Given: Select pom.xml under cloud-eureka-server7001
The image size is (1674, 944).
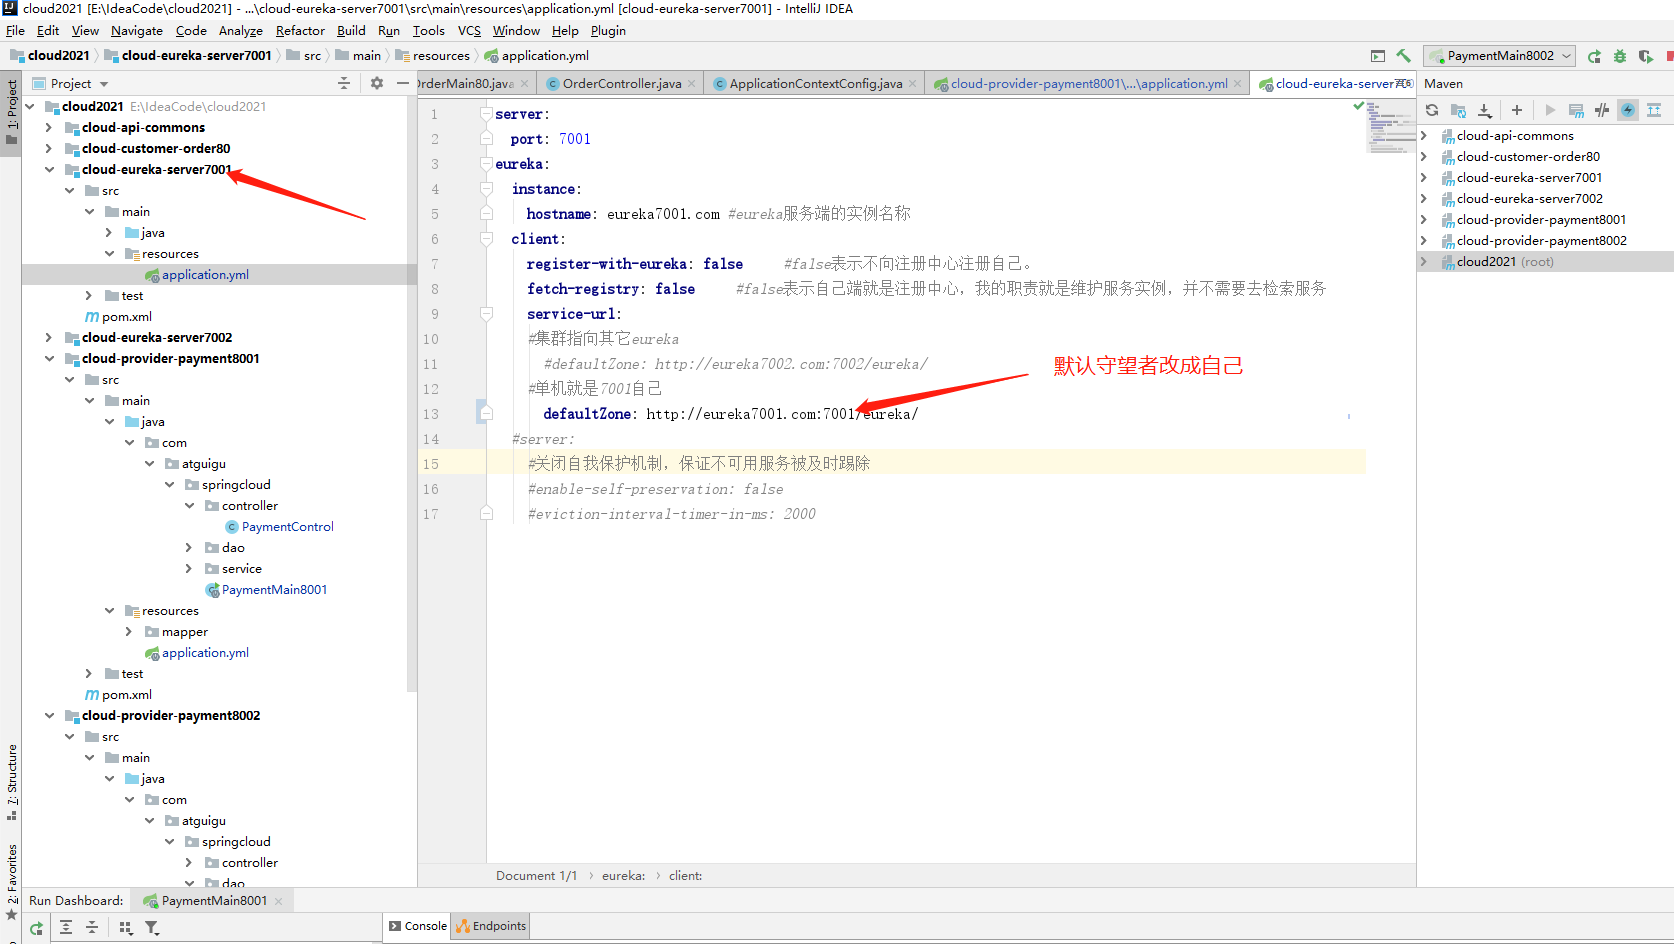Looking at the screenshot, I should (x=126, y=316).
